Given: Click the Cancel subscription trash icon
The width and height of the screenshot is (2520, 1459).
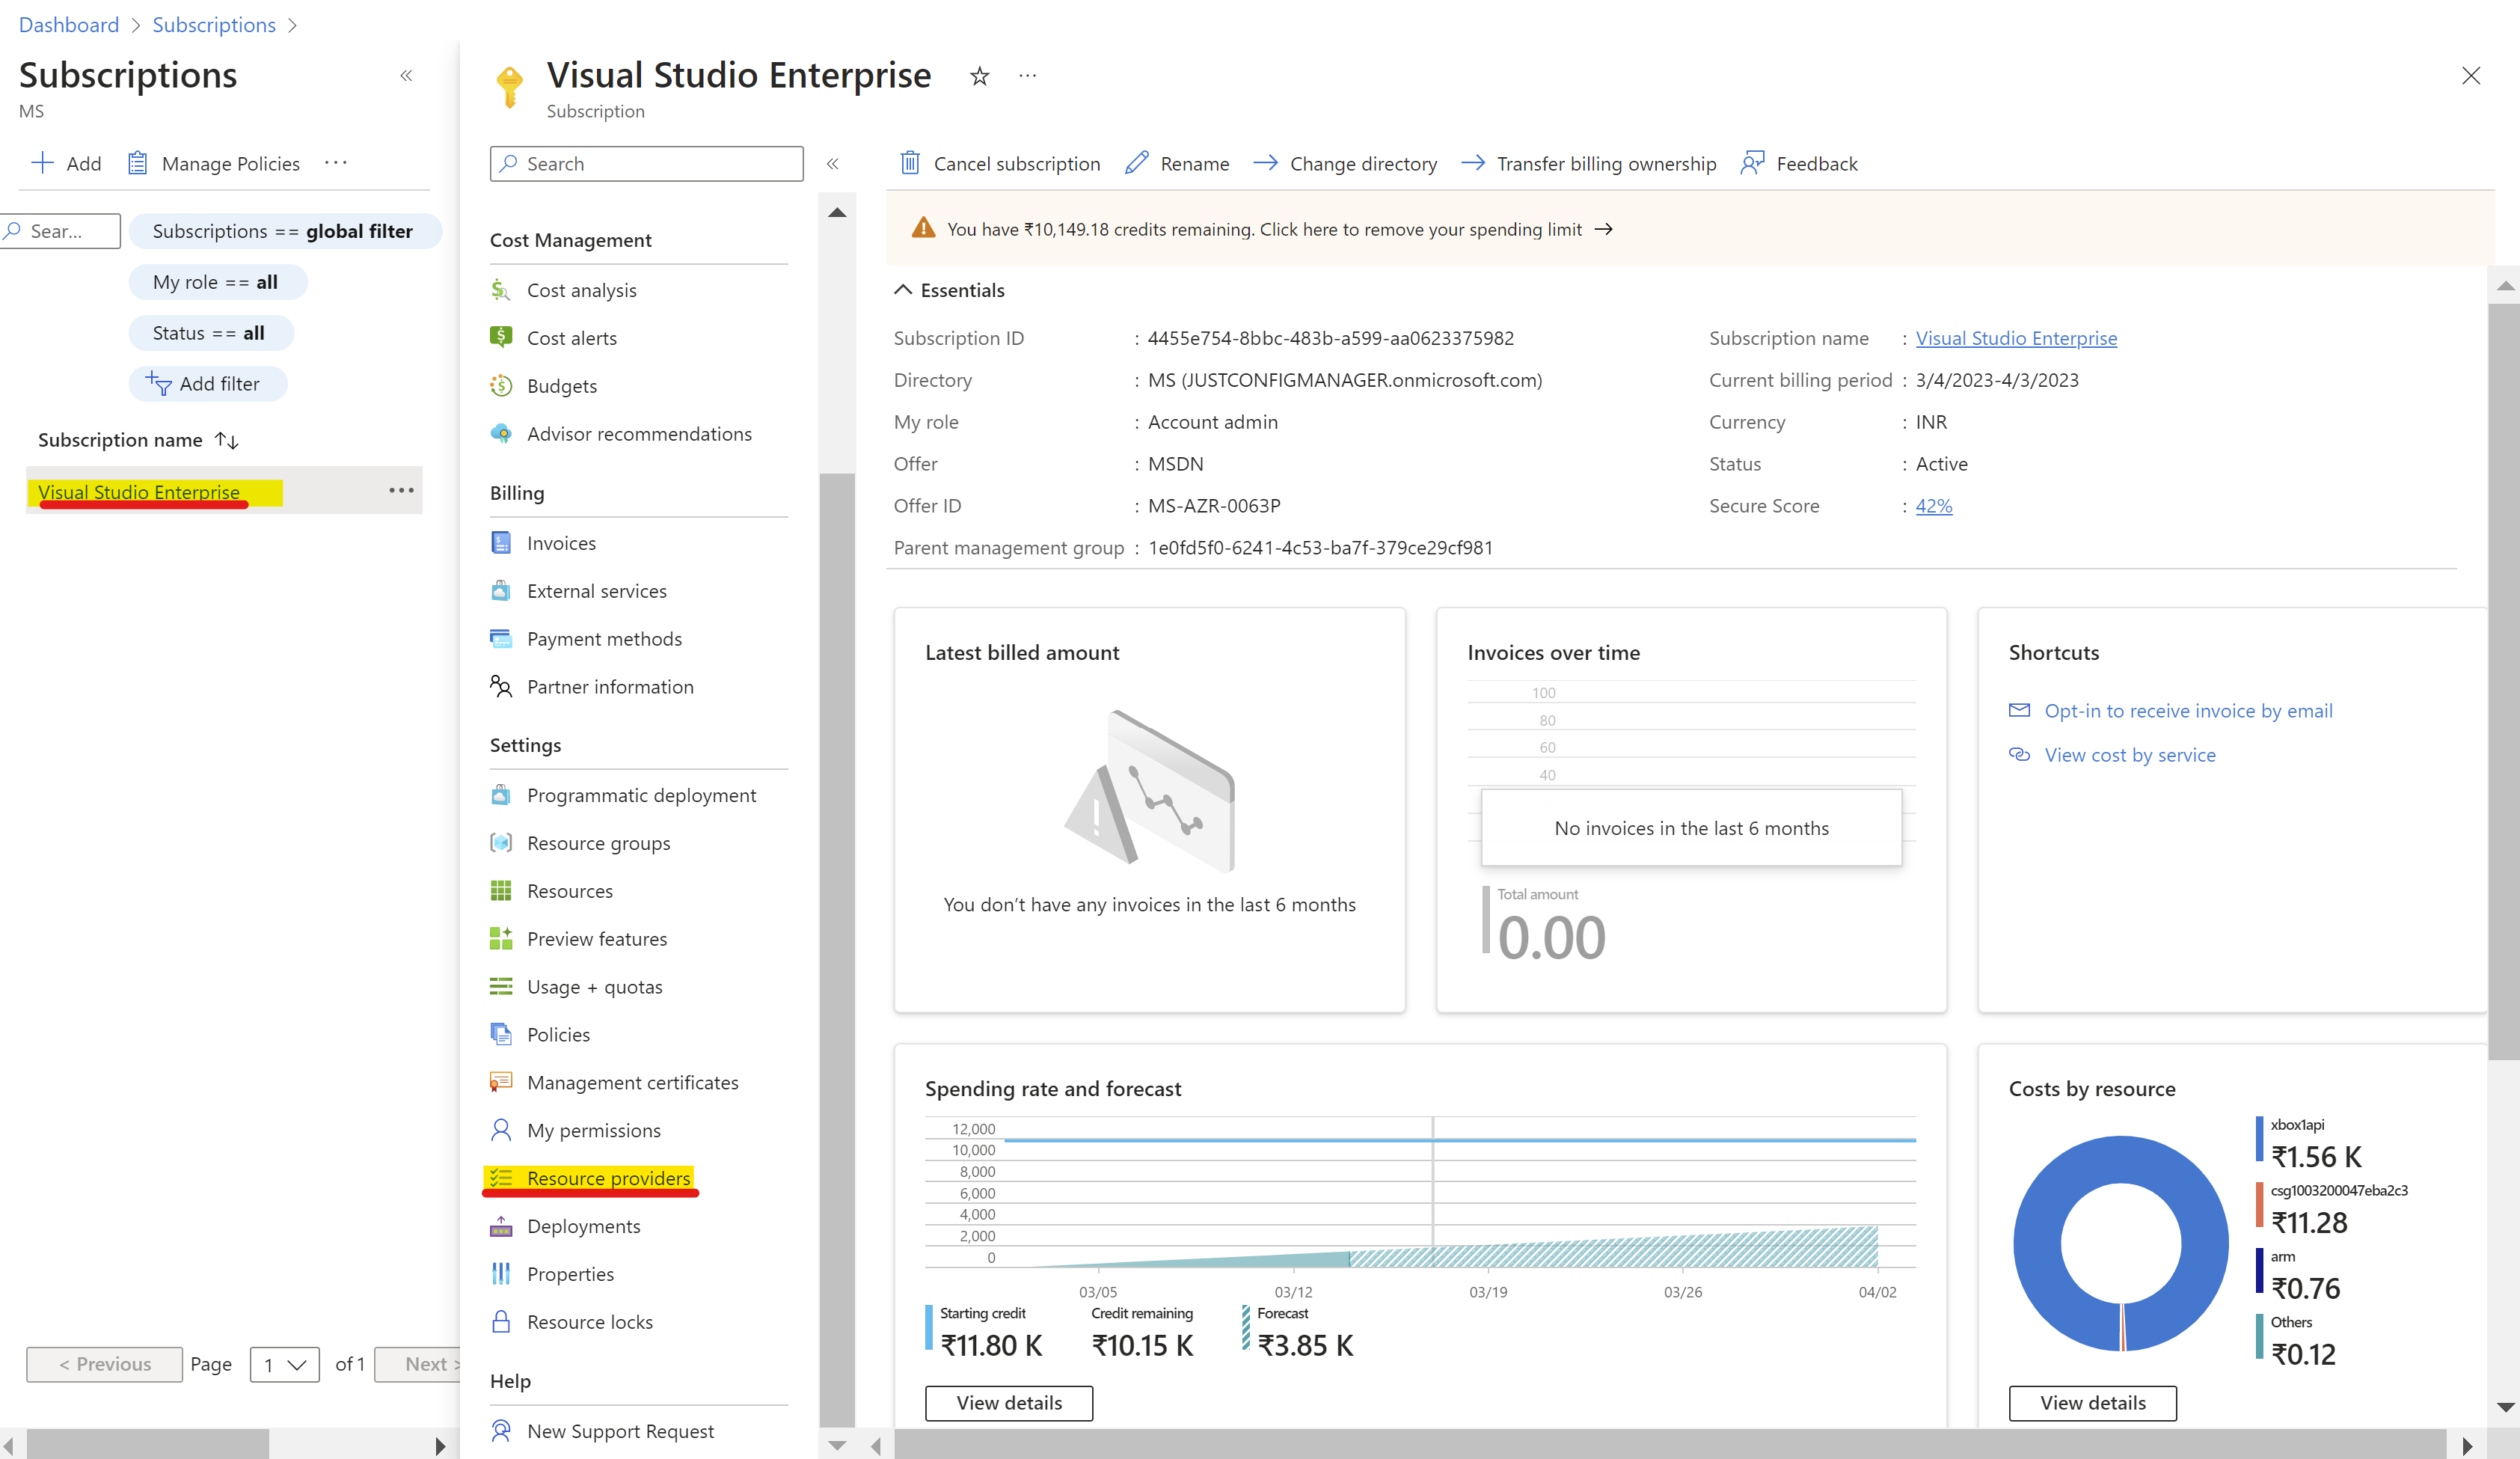Looking at the screenshot, I should click(909, 163).
